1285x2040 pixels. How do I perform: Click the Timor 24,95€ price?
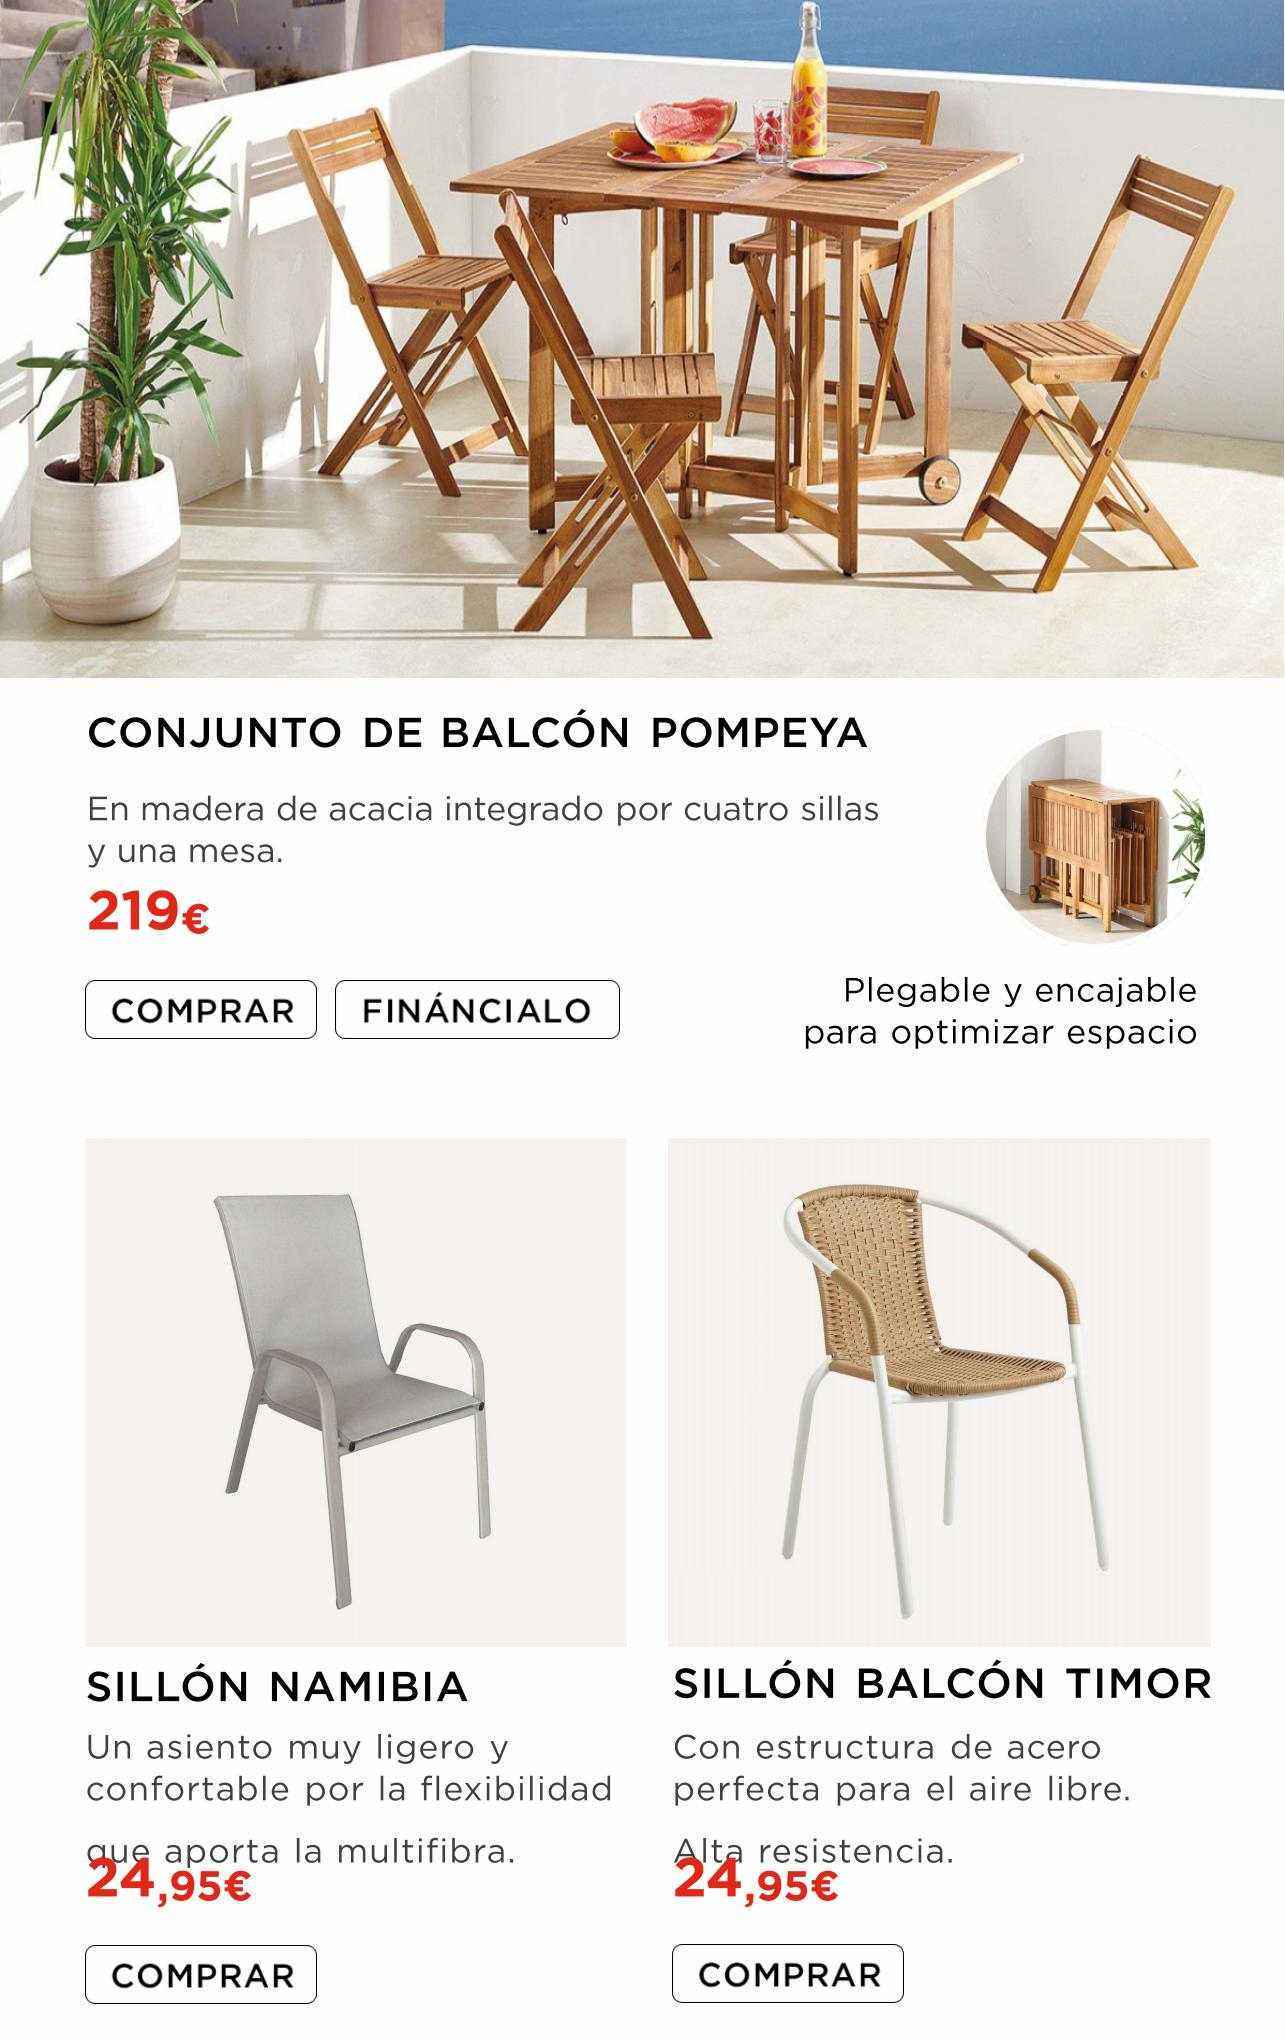(x=756, y=1881)
